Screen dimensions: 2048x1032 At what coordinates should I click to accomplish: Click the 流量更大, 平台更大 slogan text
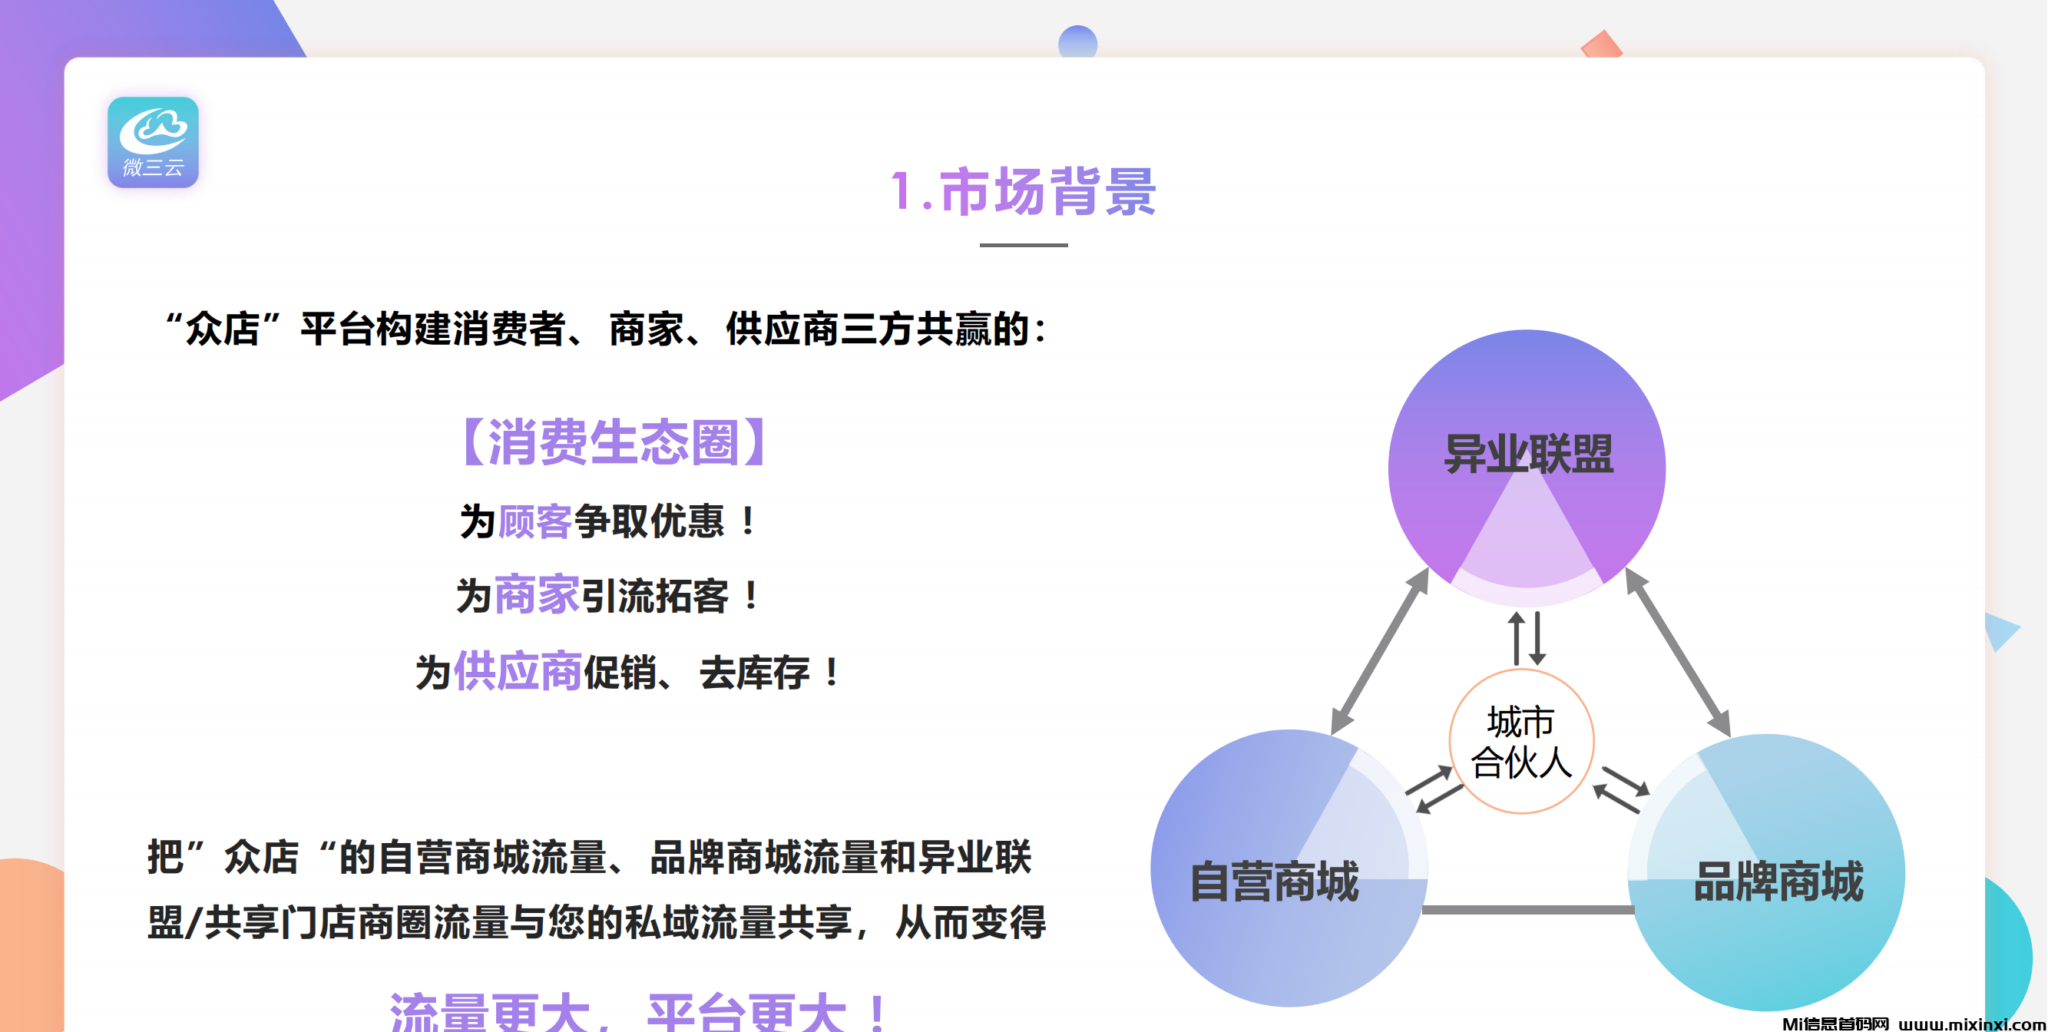coord(638,1012)
